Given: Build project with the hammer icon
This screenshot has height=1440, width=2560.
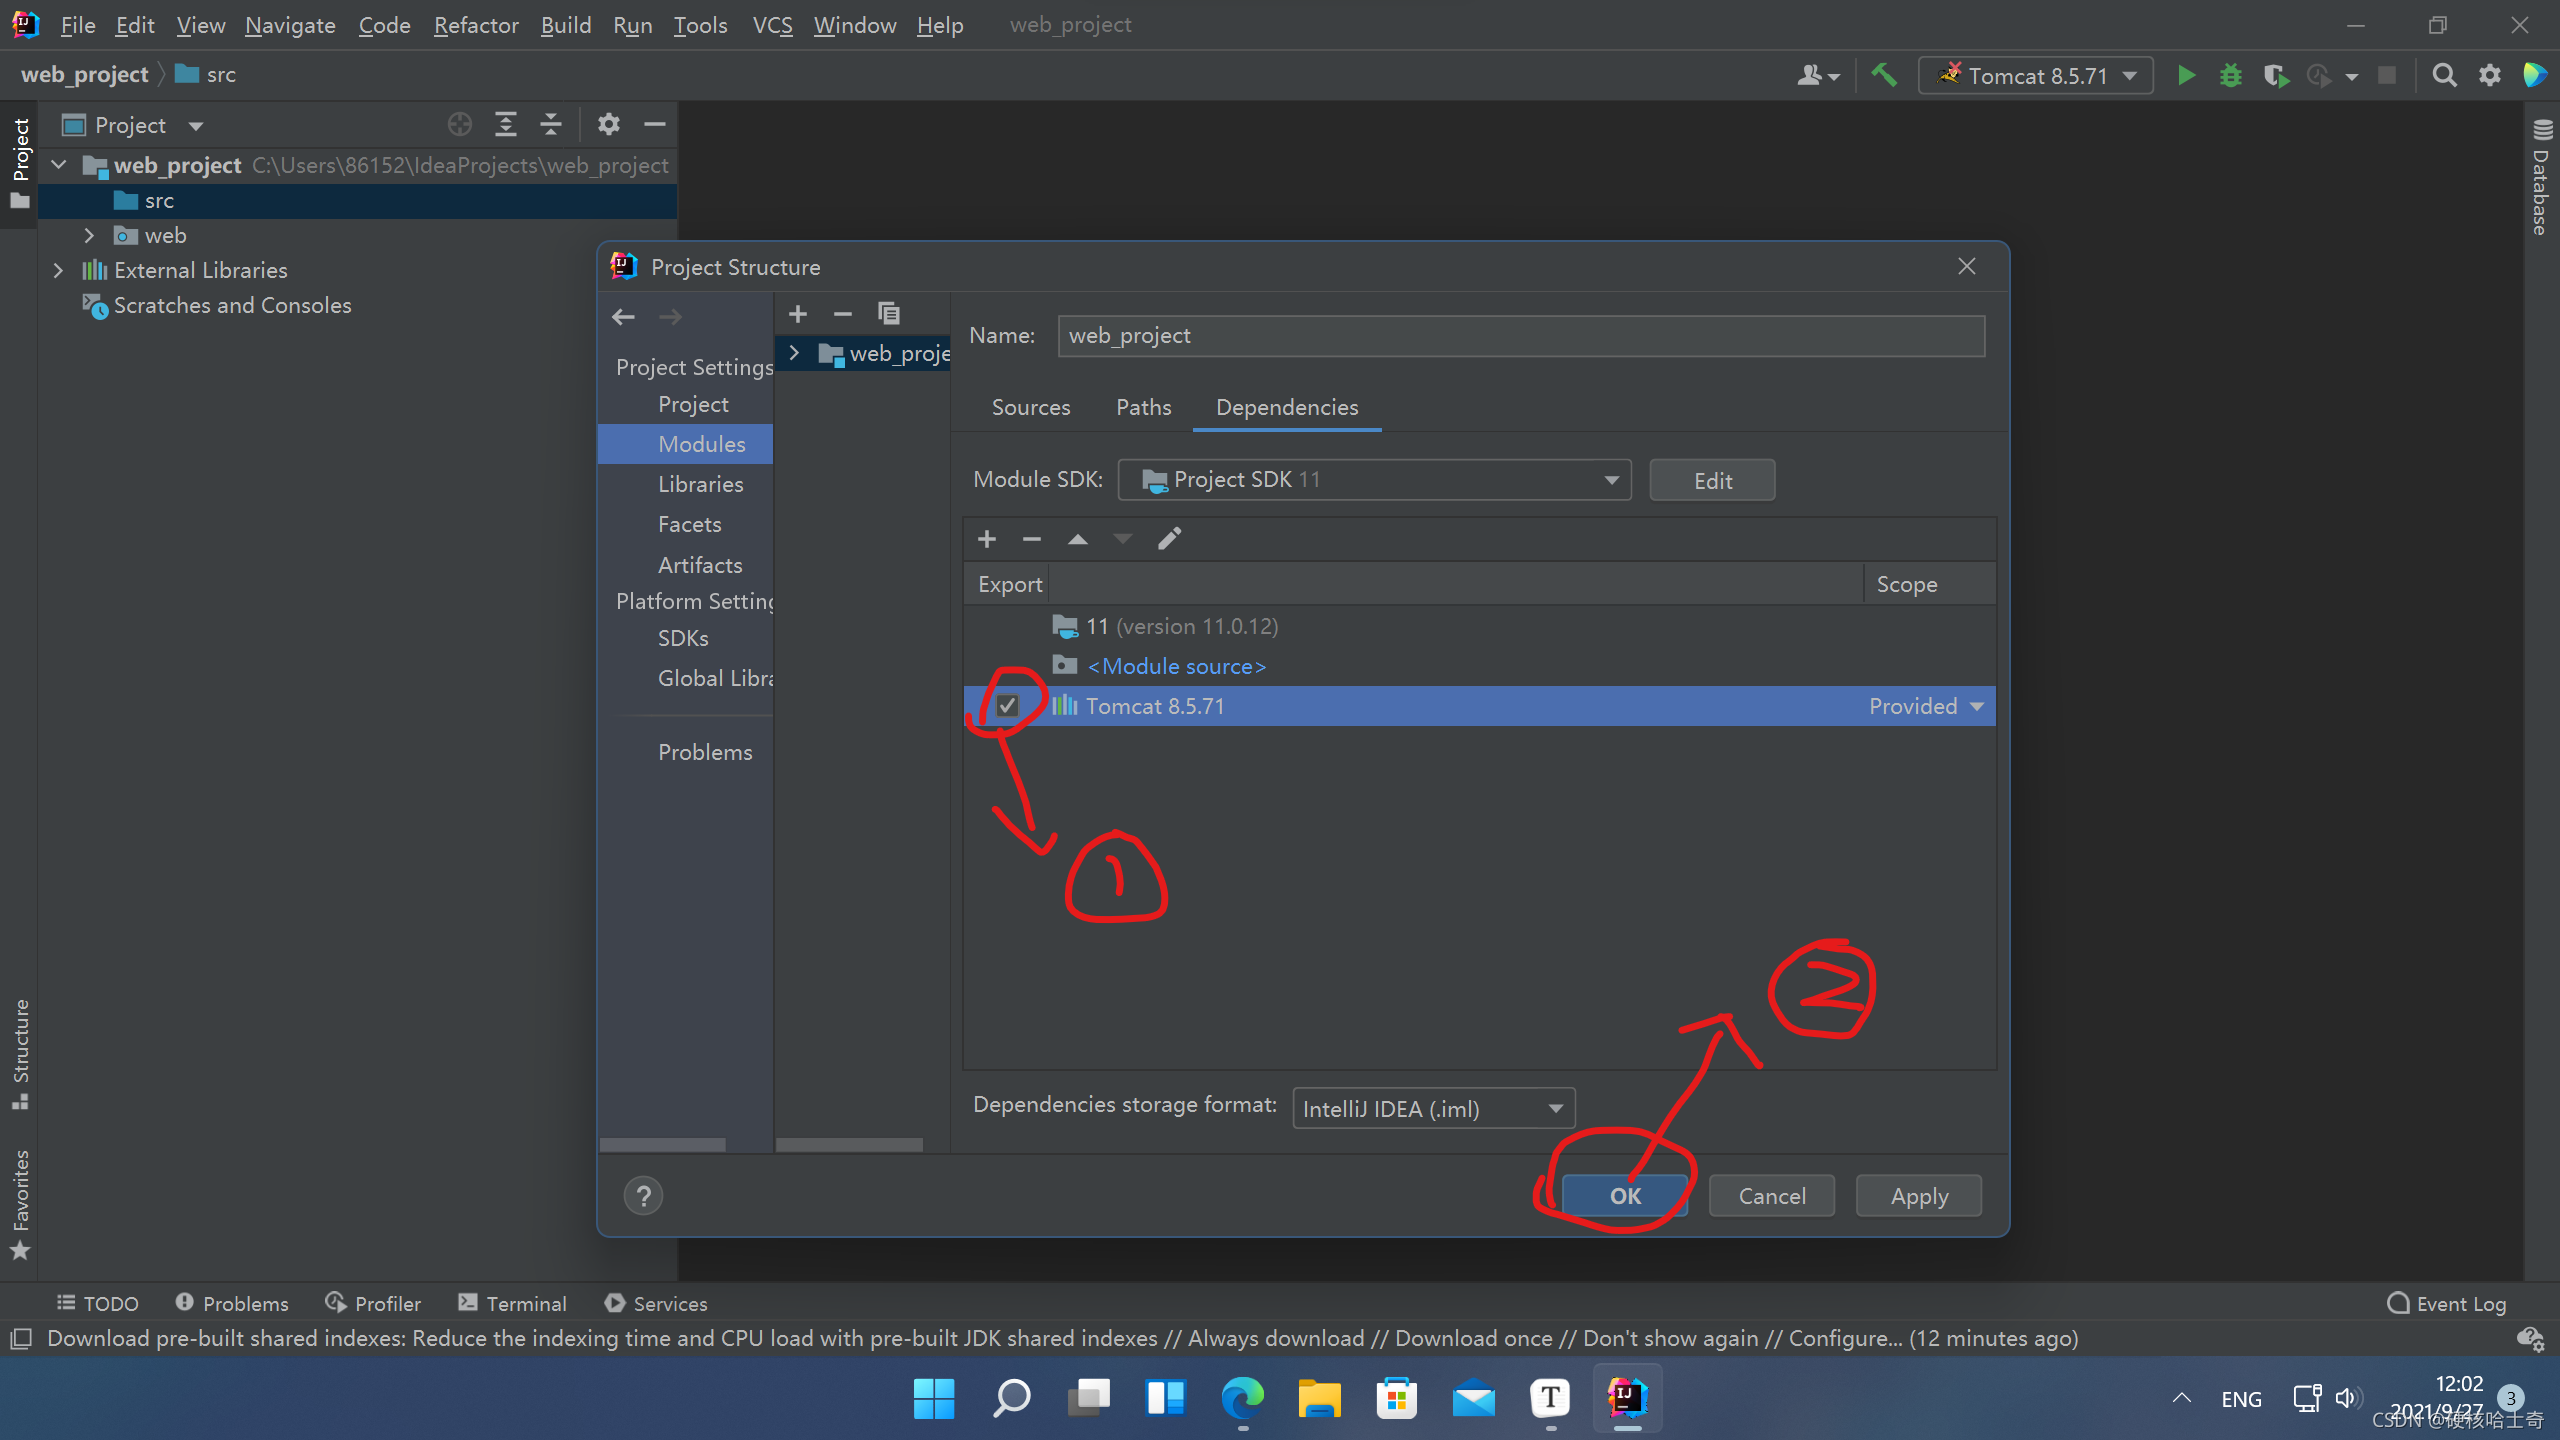Looking at the screenshot, I should click(1884, 76).
